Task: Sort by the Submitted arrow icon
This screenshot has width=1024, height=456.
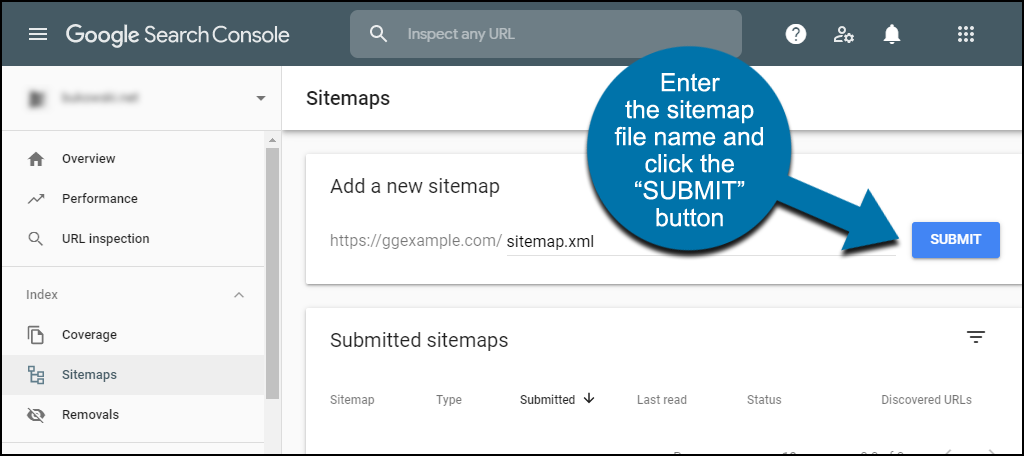Action: [589, 399]
